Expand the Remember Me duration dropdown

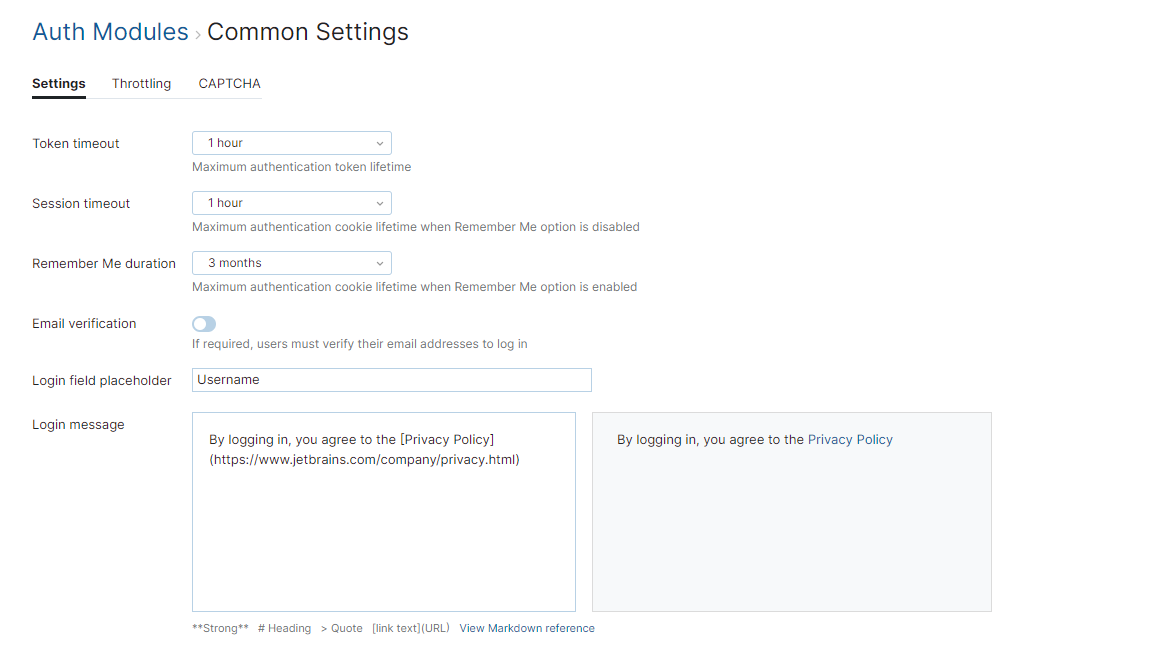(291, 263)
